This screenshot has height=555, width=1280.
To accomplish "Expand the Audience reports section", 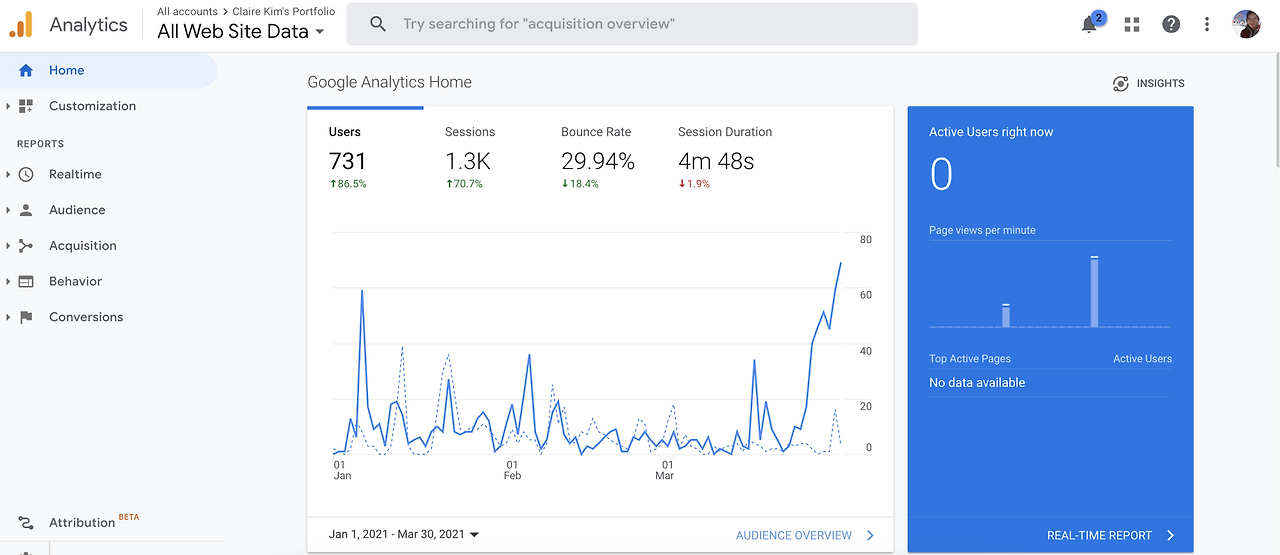I will (x=8, y=210).
